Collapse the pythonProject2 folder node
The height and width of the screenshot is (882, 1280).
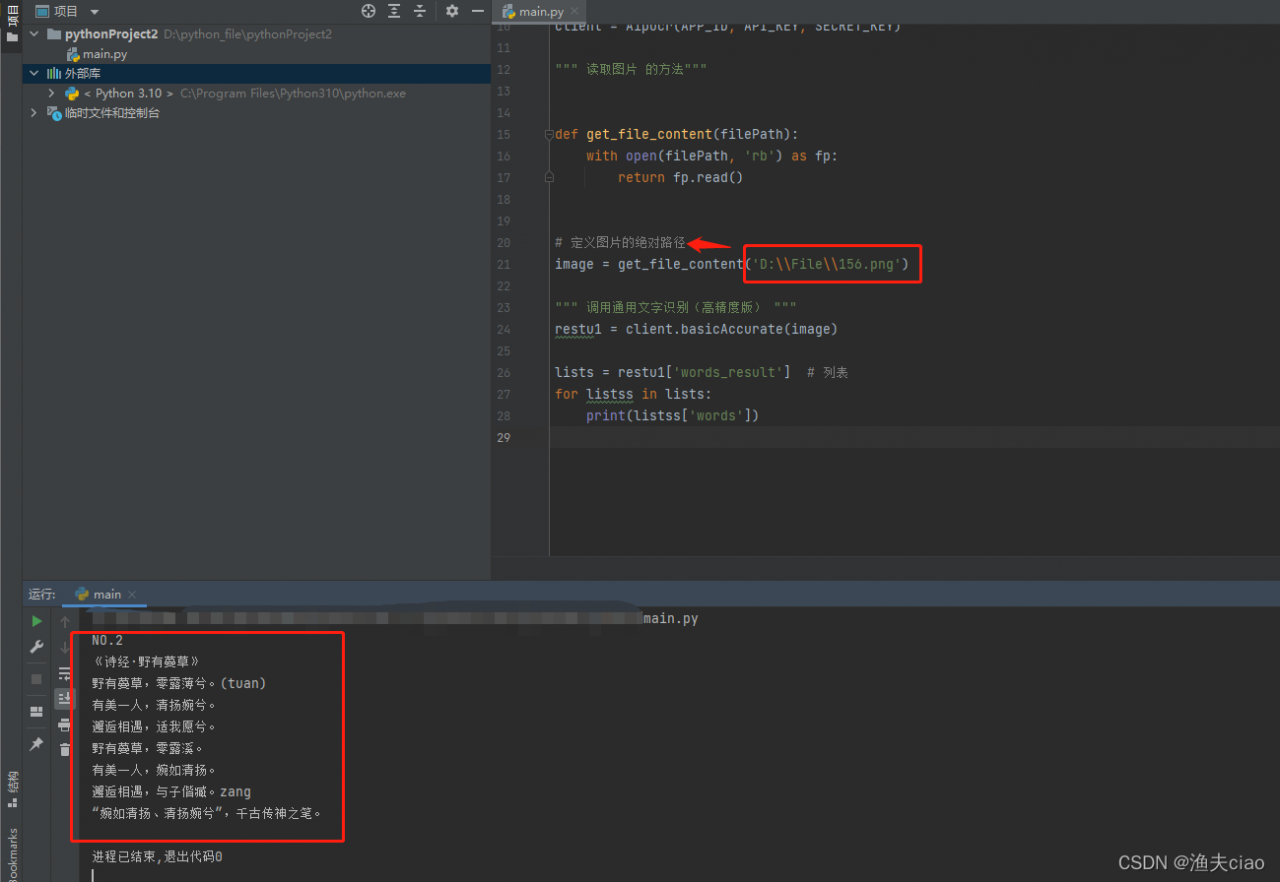coord(35,34)
